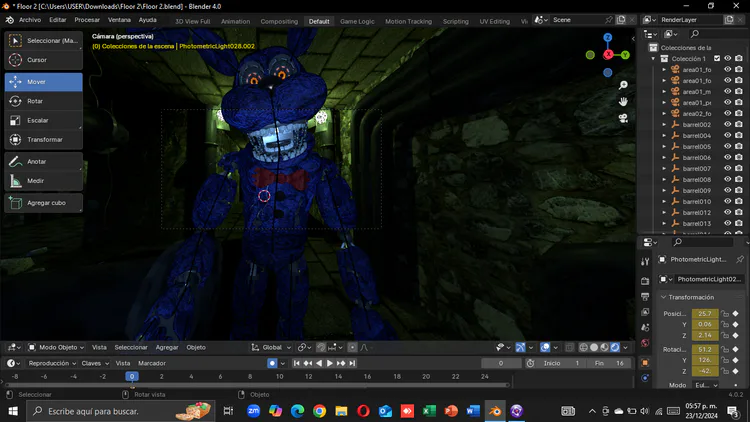The image size is (750, 422).
Task: Expand the barrel004 tree item
Action: (x=664, y=135)
